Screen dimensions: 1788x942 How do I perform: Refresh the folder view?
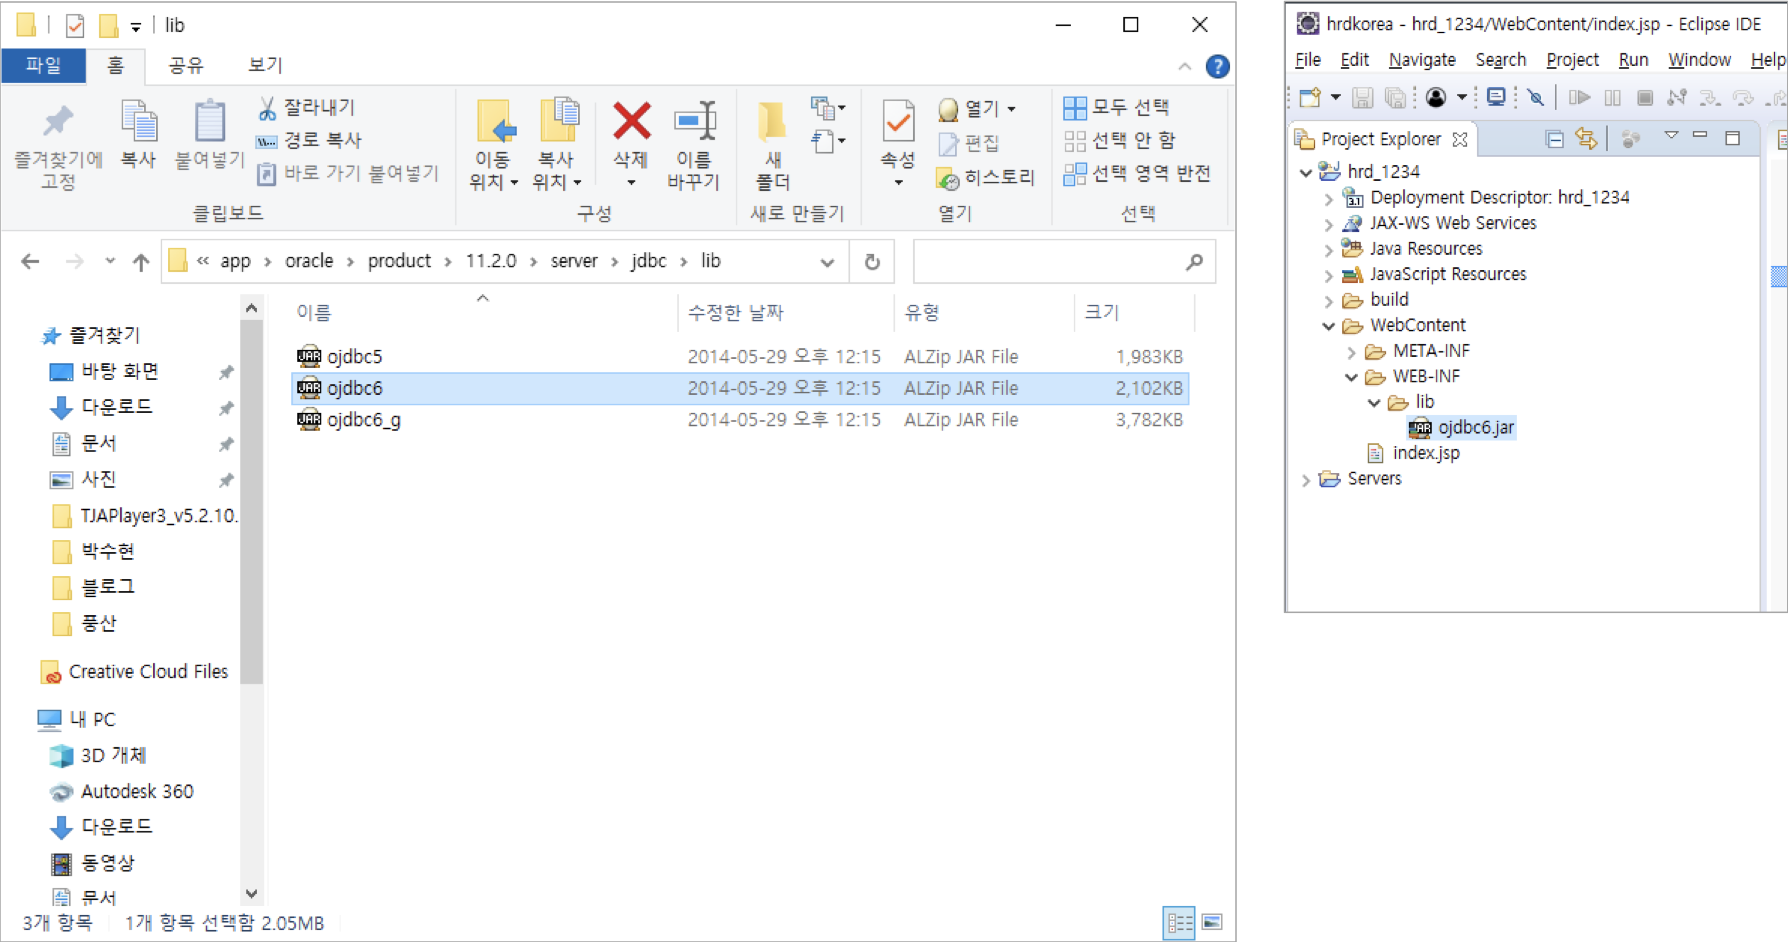tap(872, 262)
